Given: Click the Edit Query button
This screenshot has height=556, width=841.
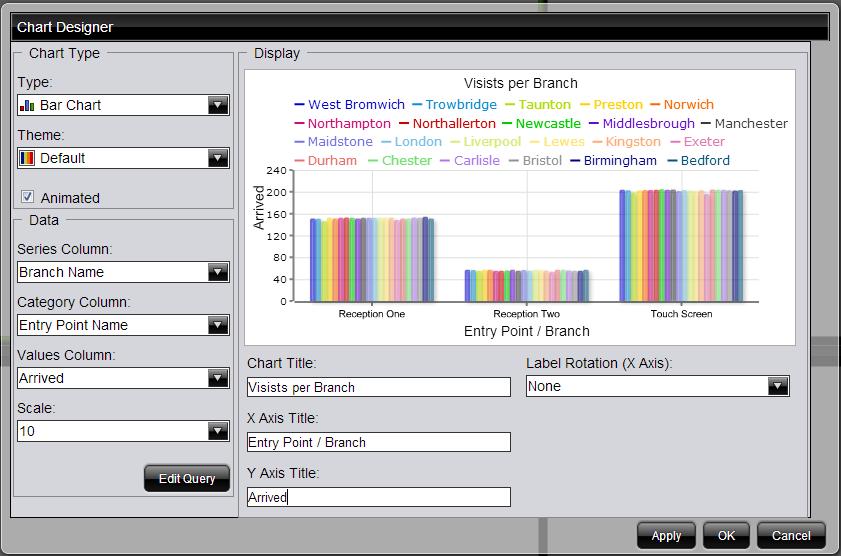Looking at the screenshot, I should point(187,478).
